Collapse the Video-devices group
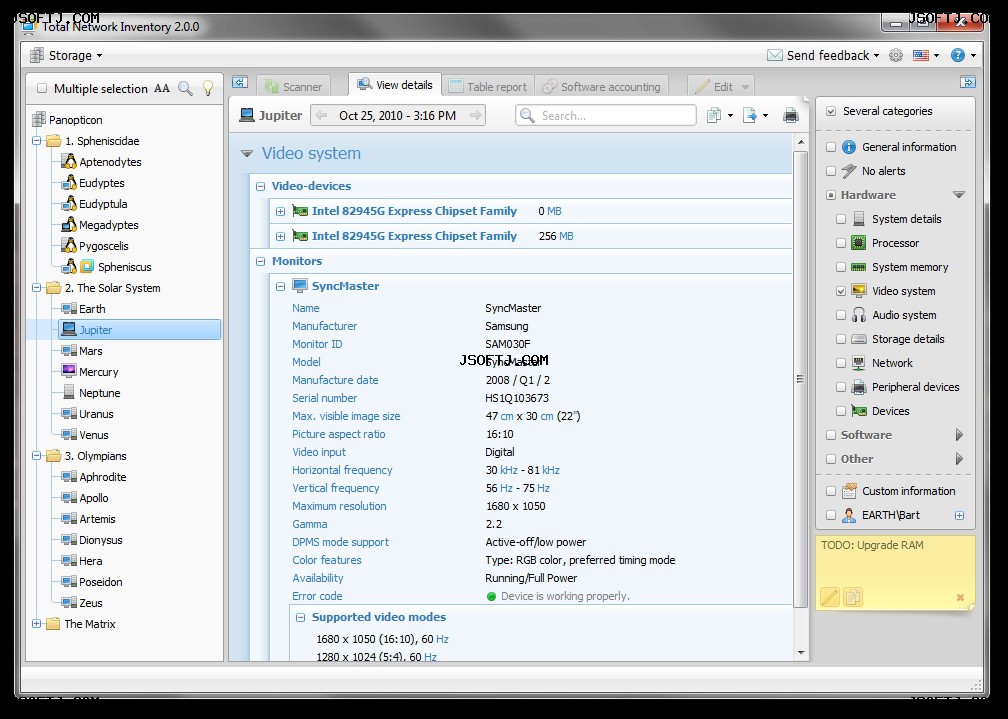 coord(260,187)
